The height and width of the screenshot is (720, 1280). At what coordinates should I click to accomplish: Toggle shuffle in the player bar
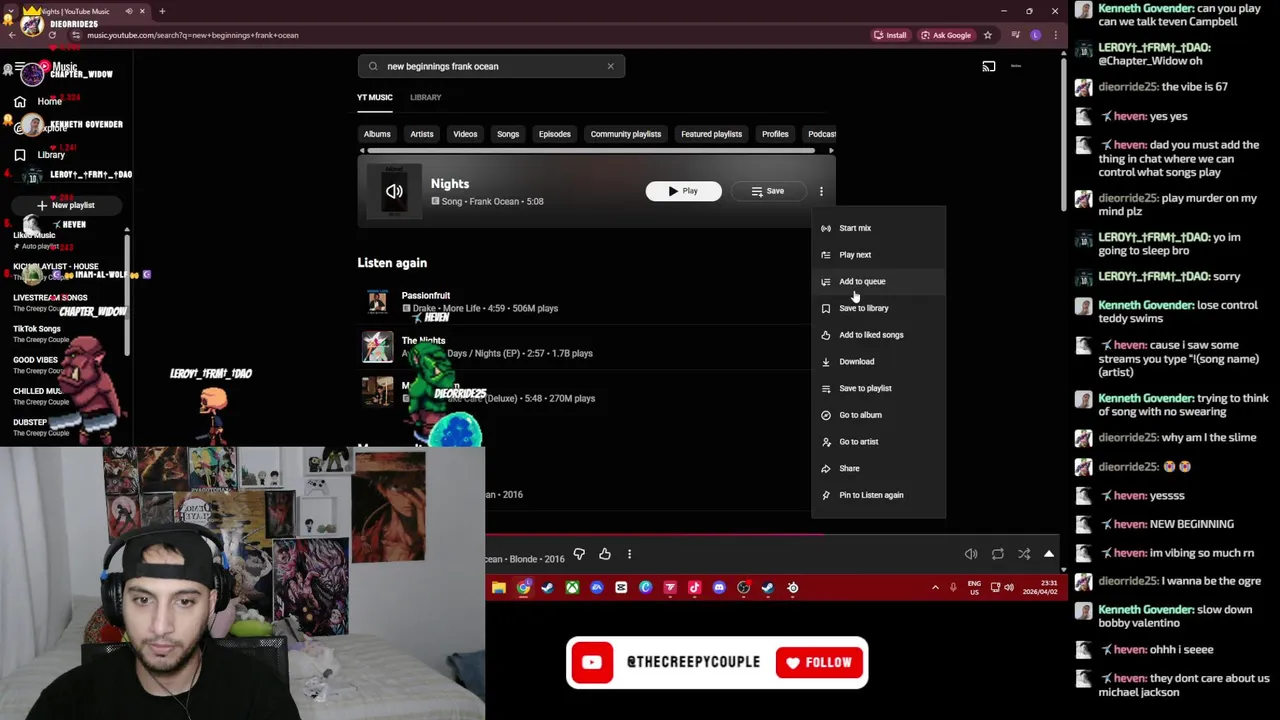(1024, 554)
